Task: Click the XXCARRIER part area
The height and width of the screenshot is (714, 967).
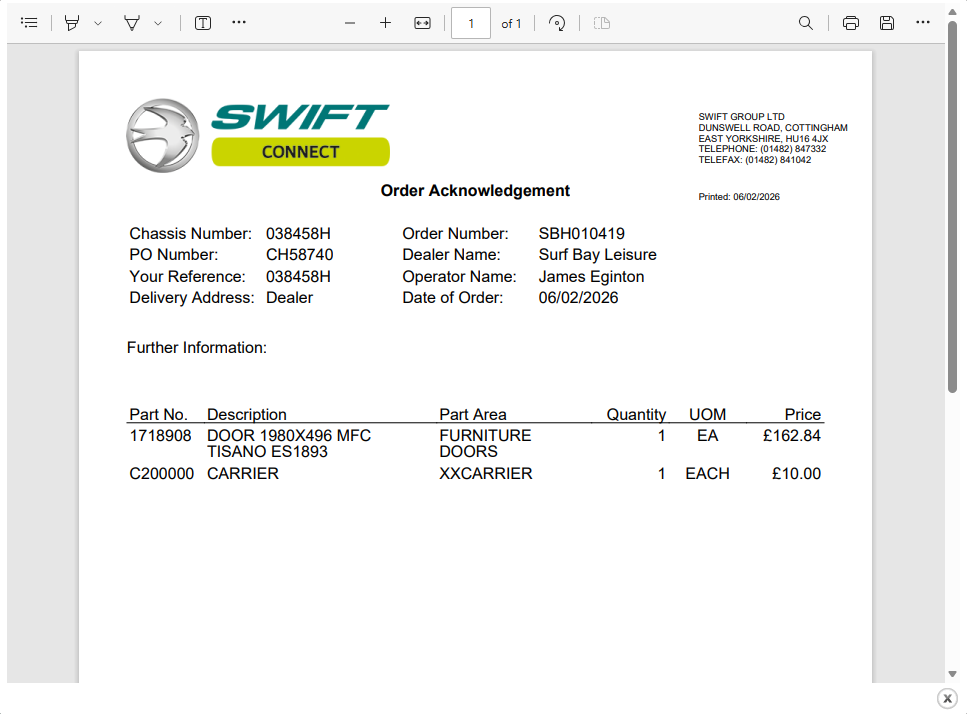Action: point(486,474)
